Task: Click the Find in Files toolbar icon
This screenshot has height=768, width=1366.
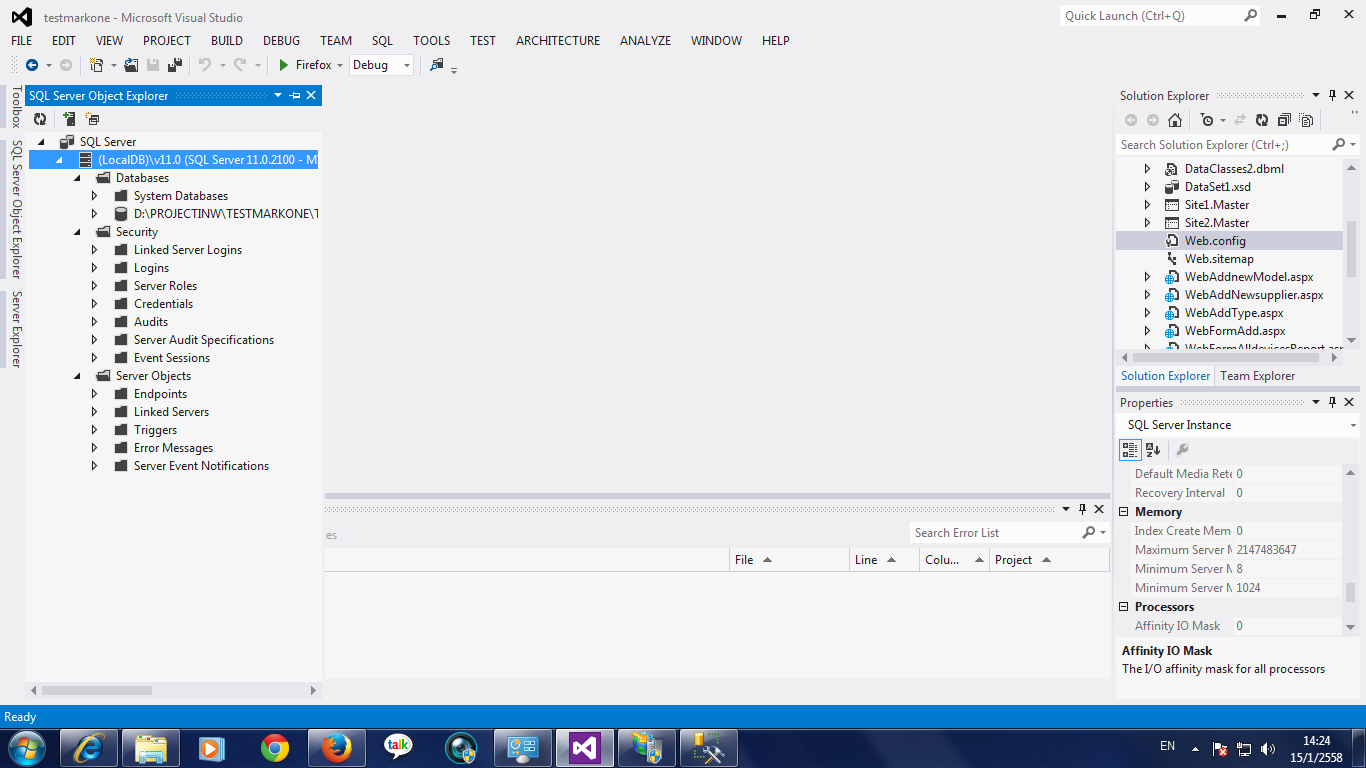Action: pos(437,65)
